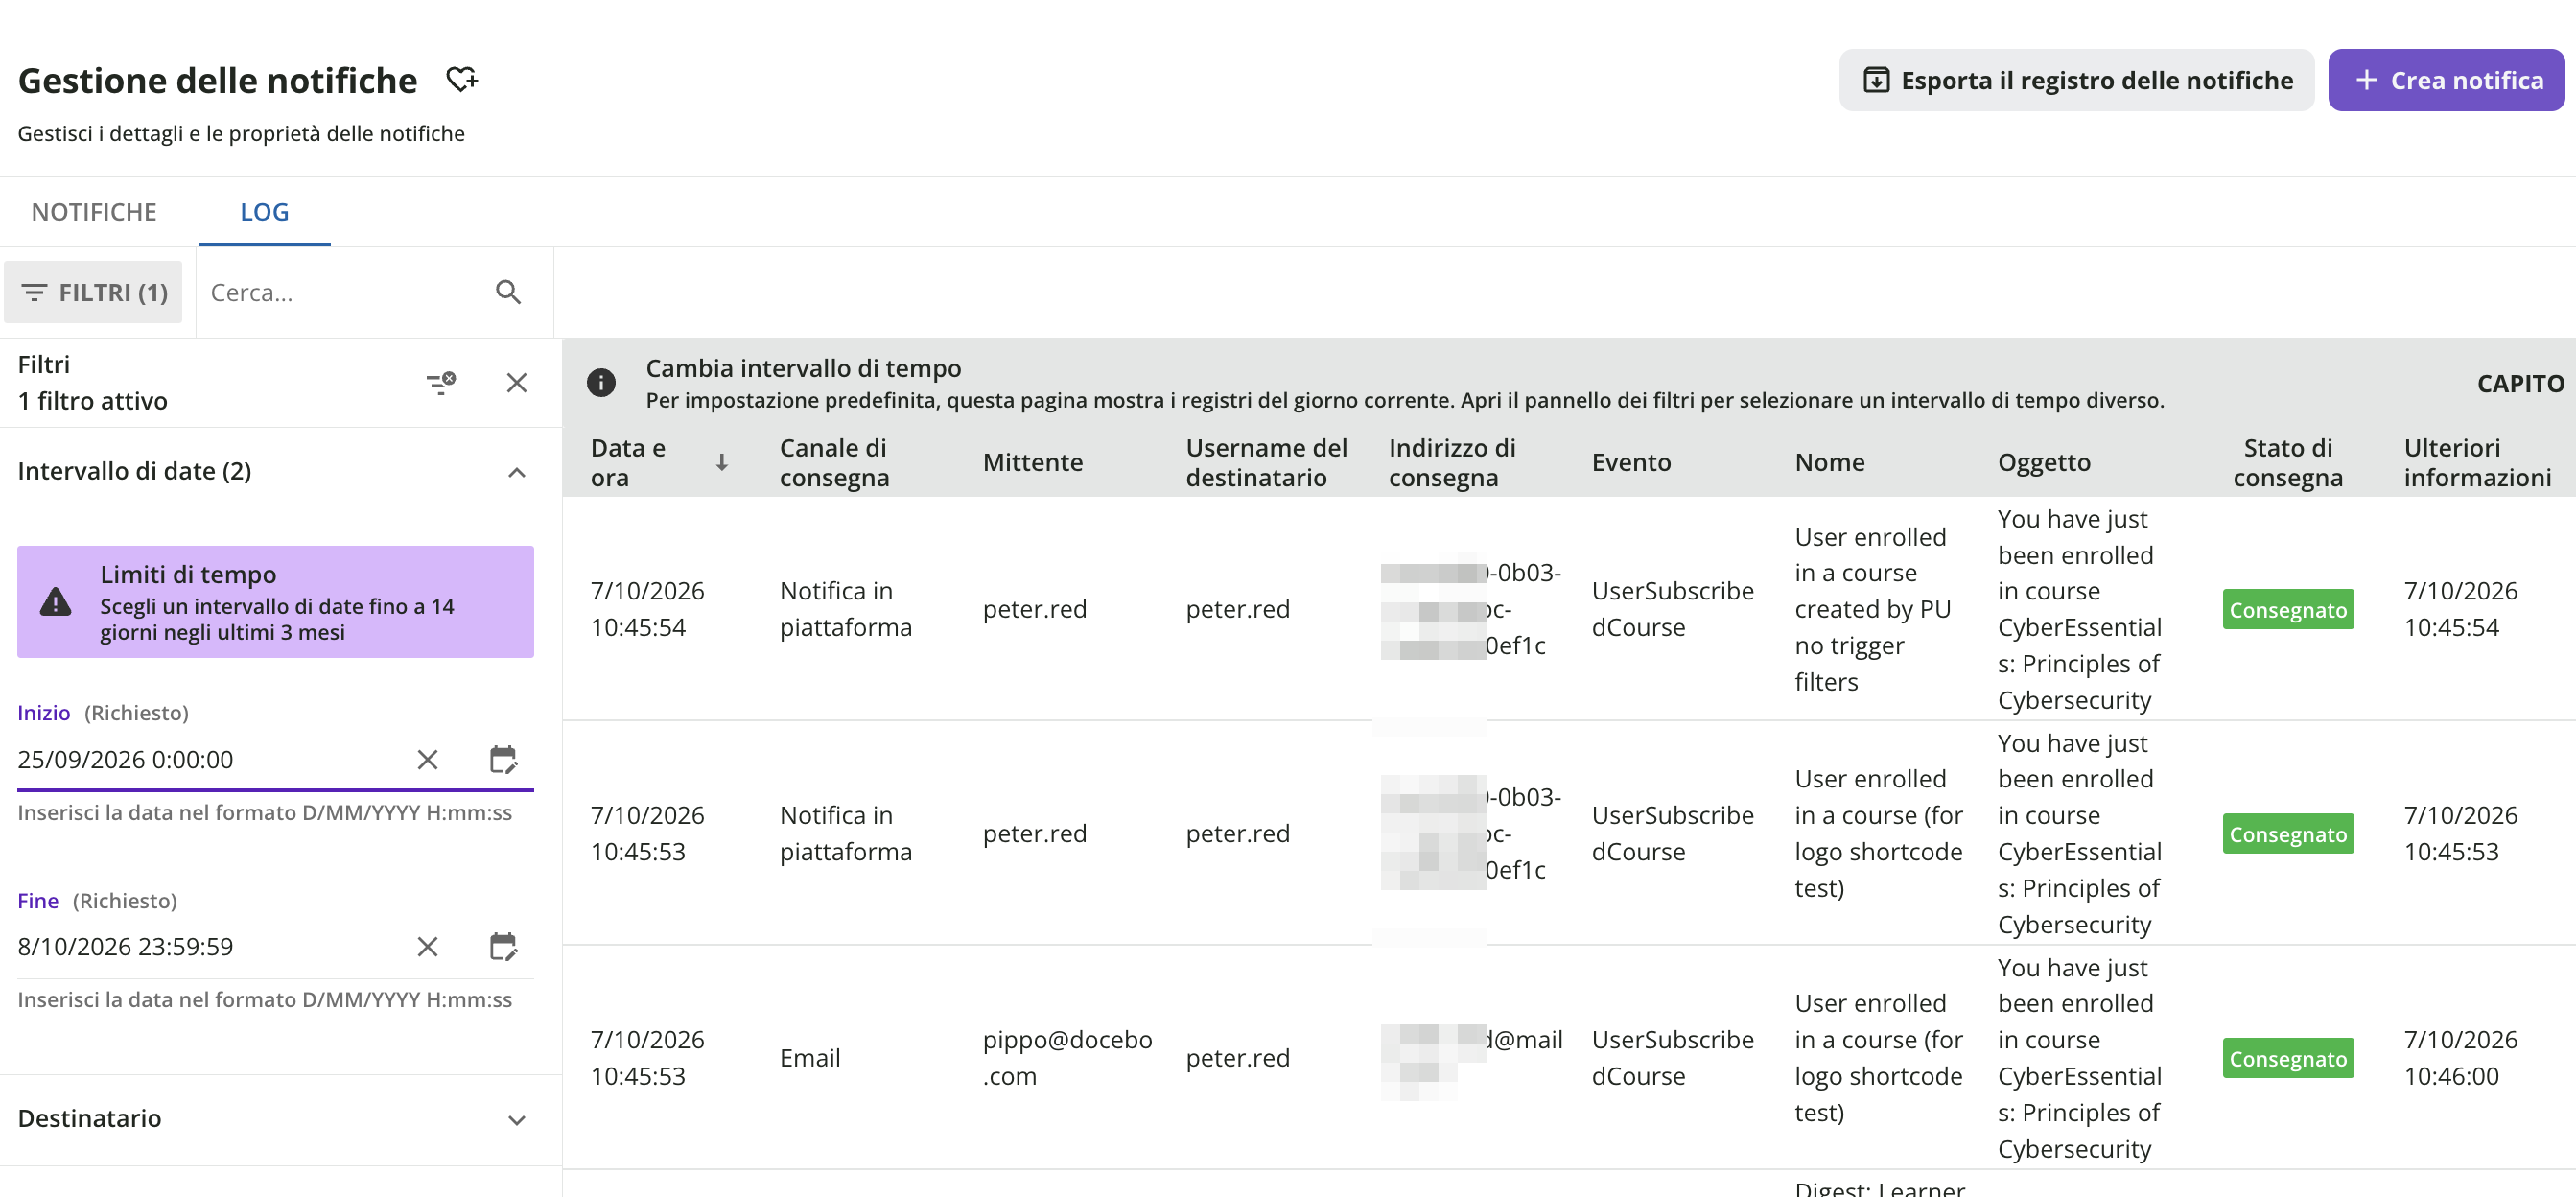Click Consegnato badge in Email row

click(2287, 1058)
